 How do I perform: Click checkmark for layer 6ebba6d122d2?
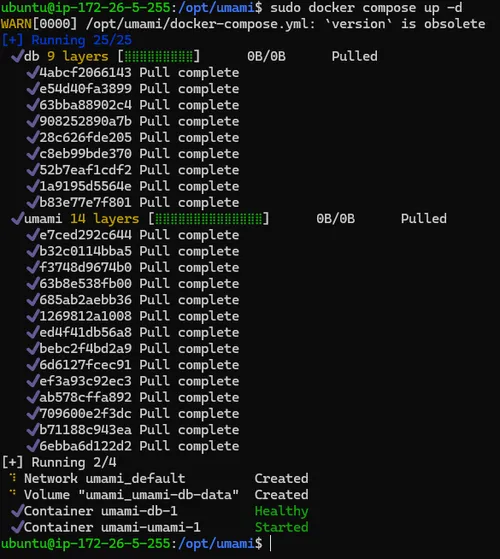pyautogui.click(x=32, y=446)
